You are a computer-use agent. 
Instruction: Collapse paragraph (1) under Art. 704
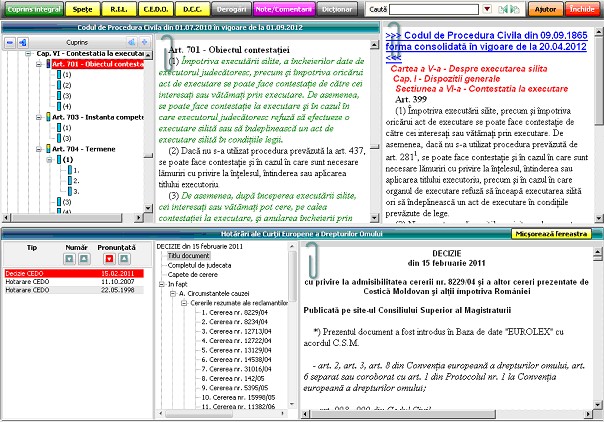pos(49,159)
